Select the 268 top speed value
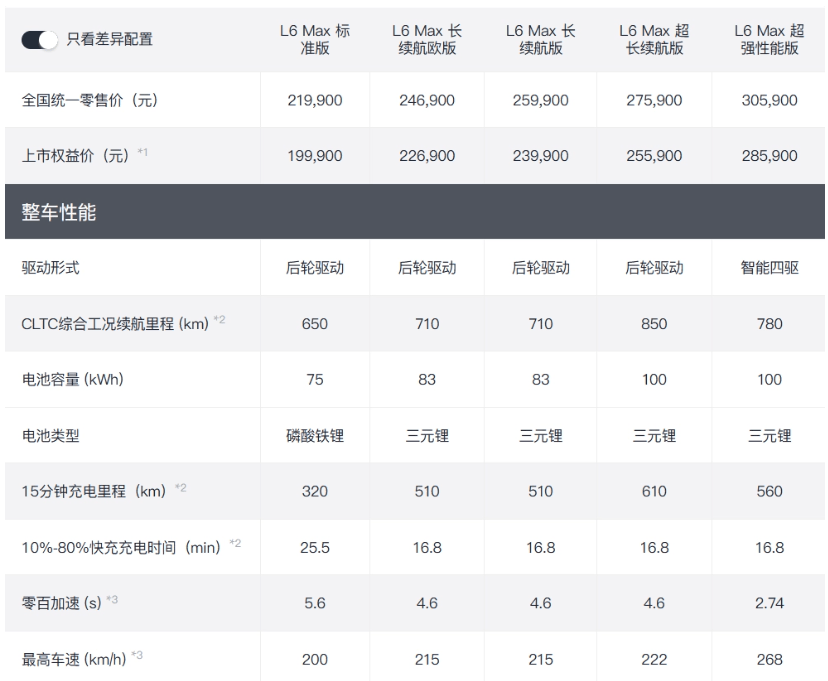Screen dimensions: 828x681 [768, 659]
